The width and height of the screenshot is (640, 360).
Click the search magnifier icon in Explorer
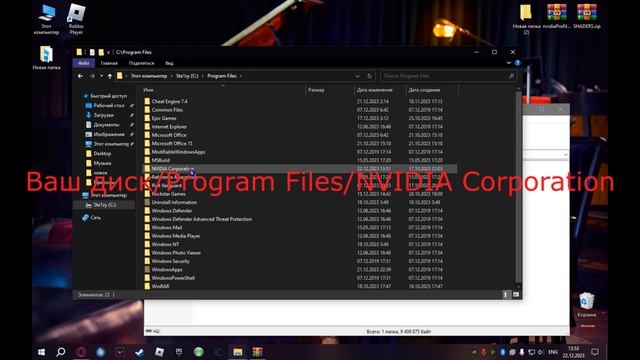point(511,76)
